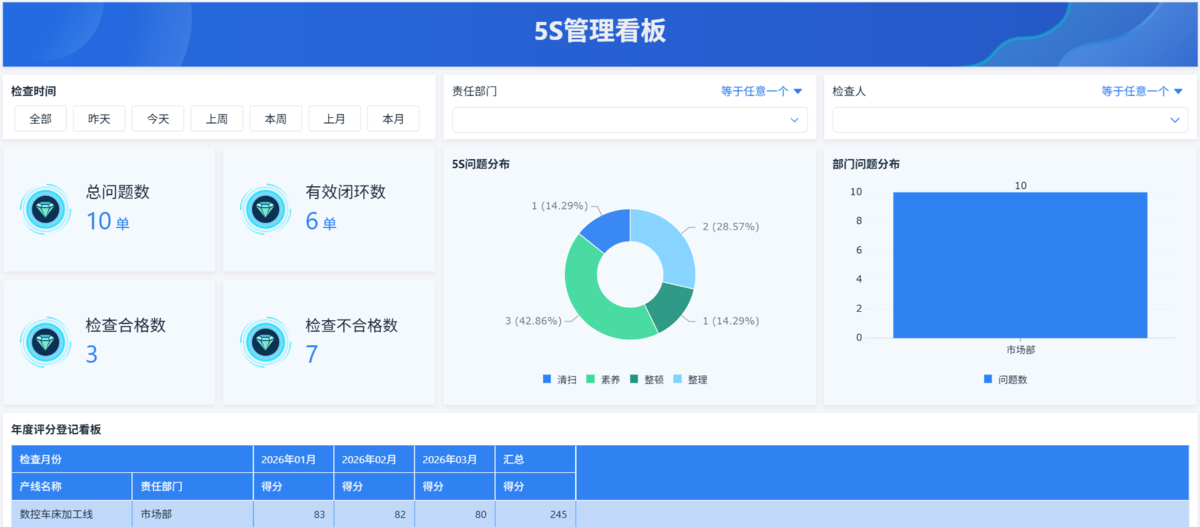Select the 数控车床加工线 row cell
This screenshot has width=1200, height=527.
point(72,514)
